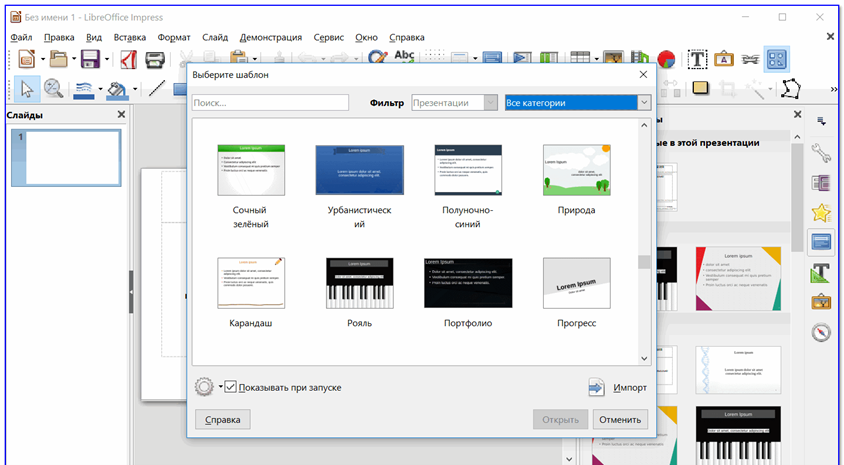Click the Properties wrench icon in sidebar
Viewport: 844px width, 465px height.
pyautogui.click(x=821, y=153)
